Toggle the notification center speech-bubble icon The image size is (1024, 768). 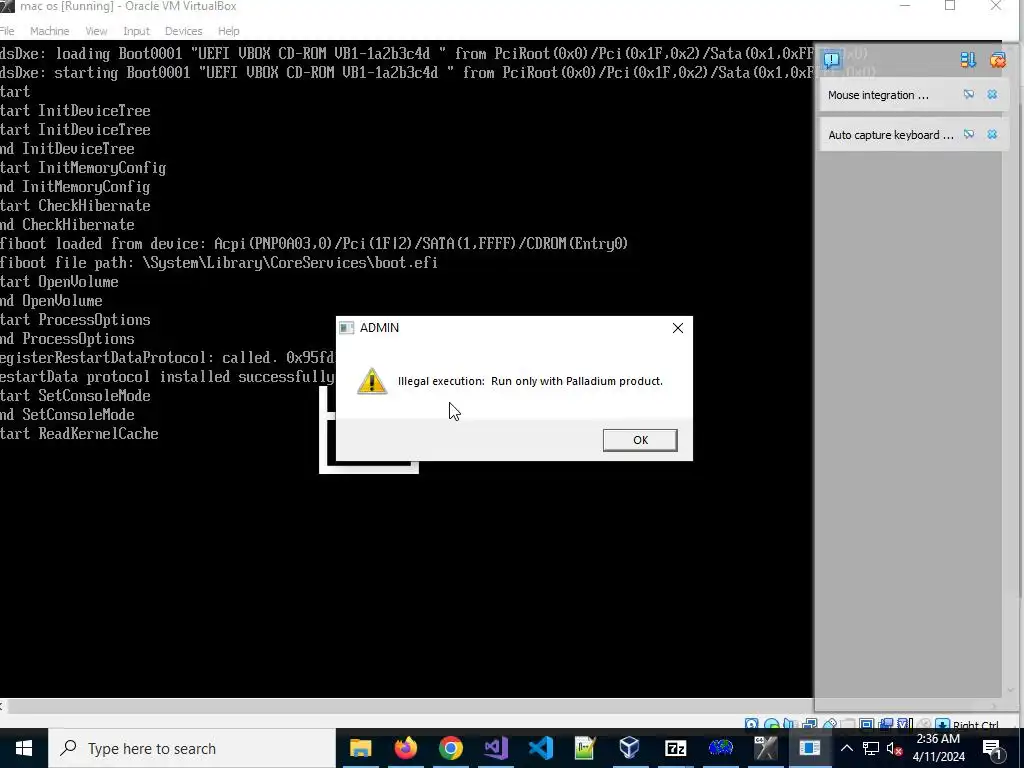point(831,60)
